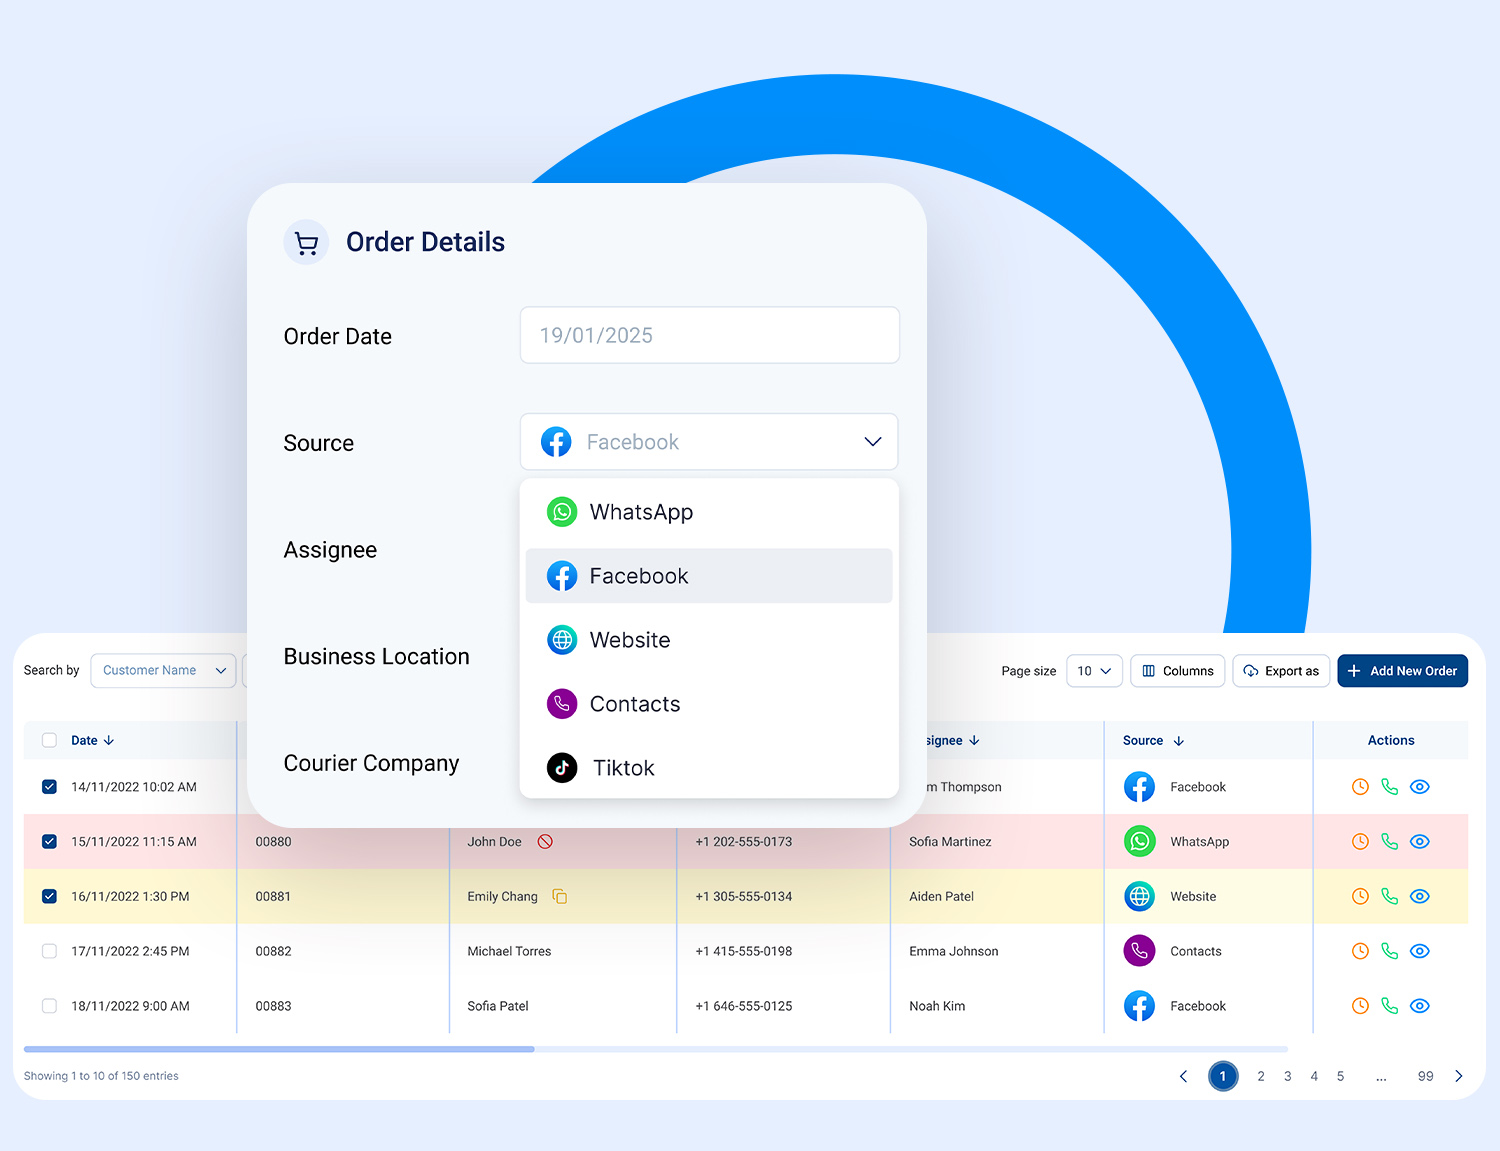The image size is (1500, 1151).
Task: Click the Order Date field showing 19/01/2025
Action: (x=710, y=335)
